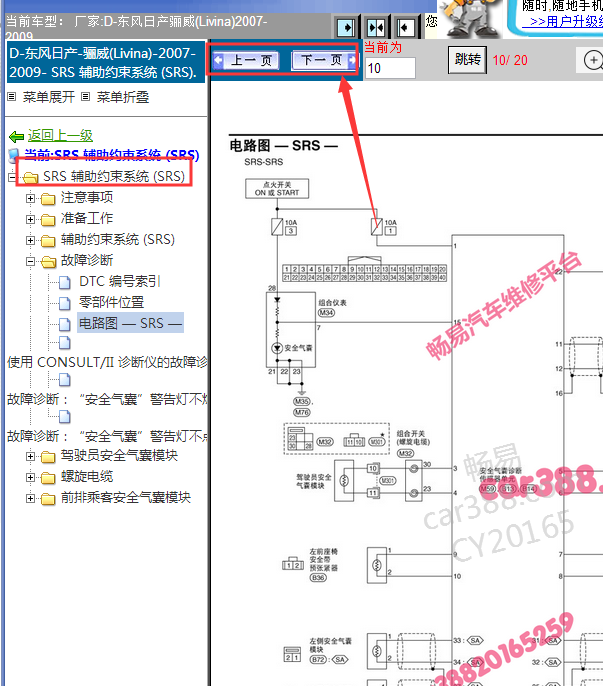The width and height of the screenshot is (603, 686).
Task: Click 菜单折叠 to collapse the menu
Action: (x=123, y=97)
